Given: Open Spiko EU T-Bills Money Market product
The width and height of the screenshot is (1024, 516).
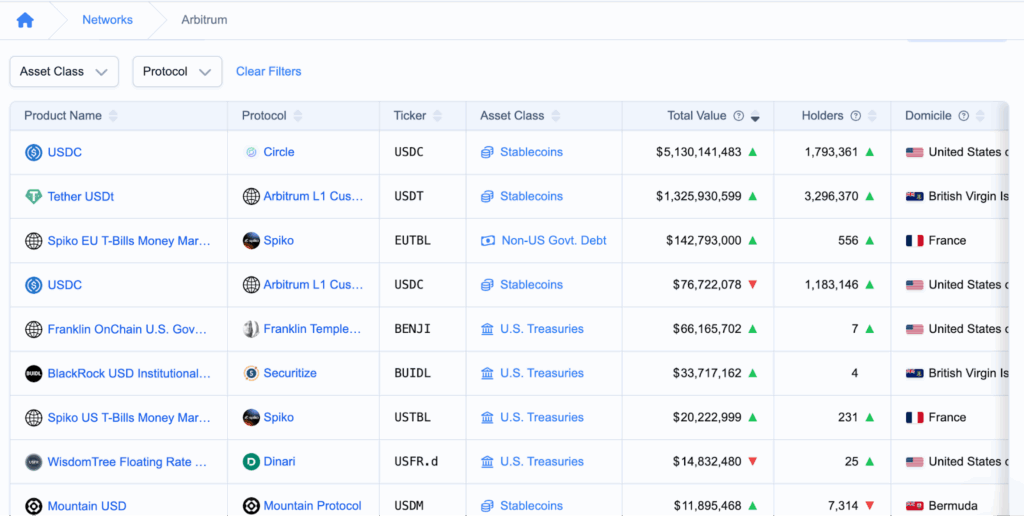Looking at the screenshot, I should tap(129, 241).
